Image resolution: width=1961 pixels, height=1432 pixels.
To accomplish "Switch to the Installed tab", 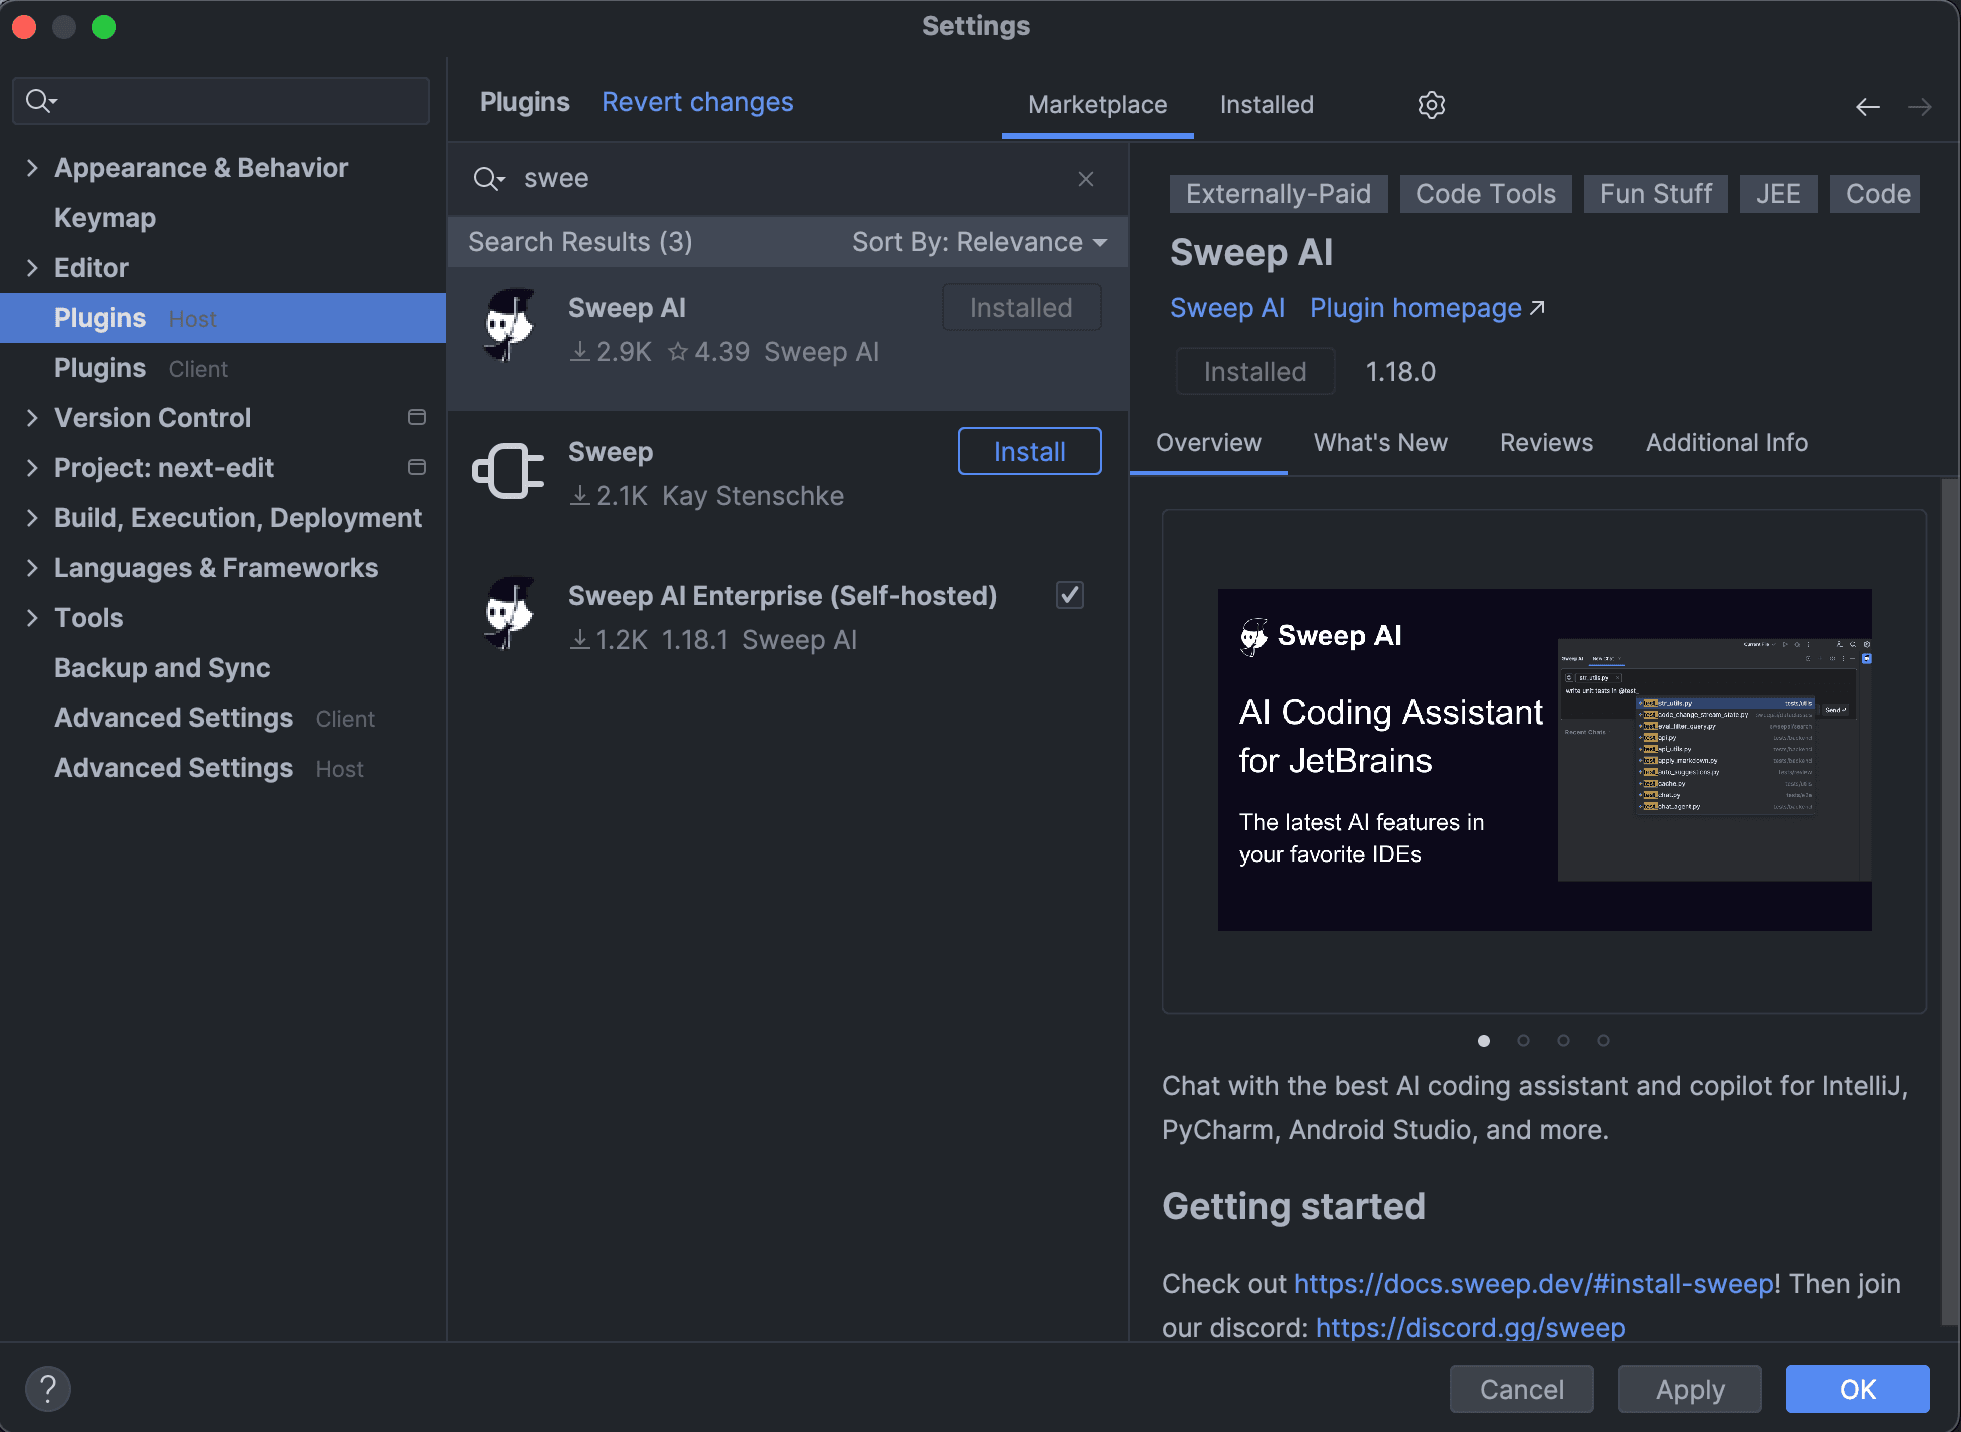I will [x=1266, y=105].
